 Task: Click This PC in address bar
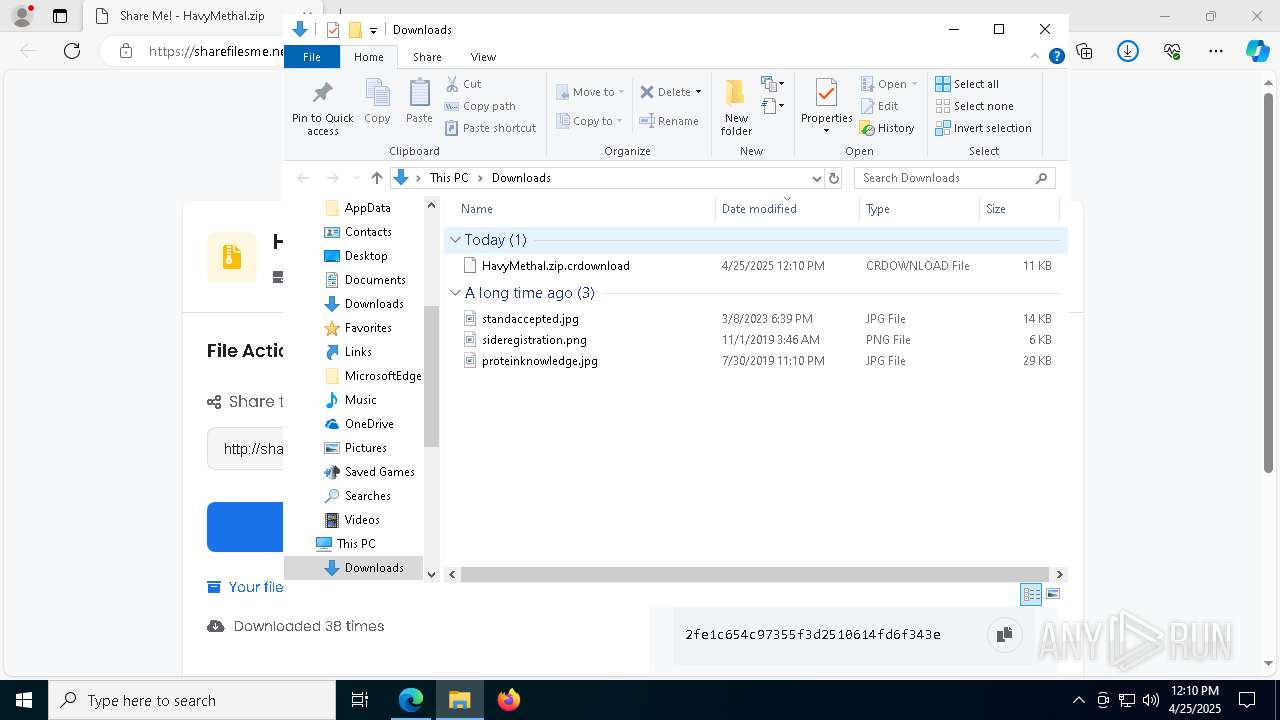point(449,178)
